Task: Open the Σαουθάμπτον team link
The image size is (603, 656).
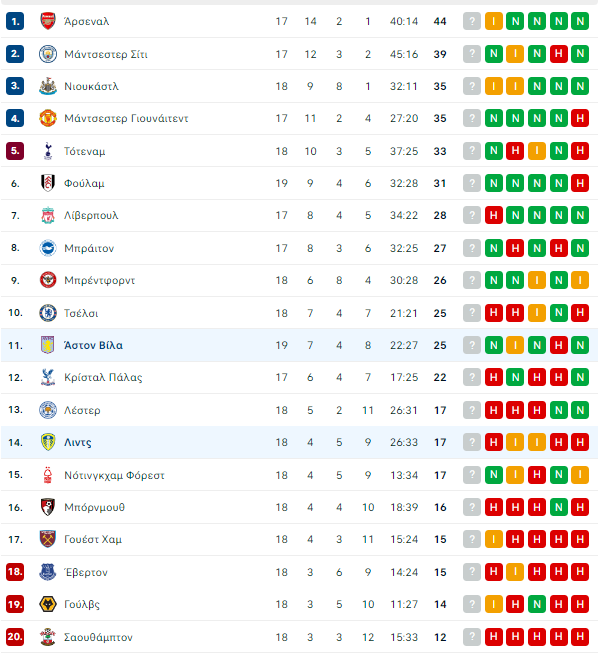Action: [x=98, y=637]
